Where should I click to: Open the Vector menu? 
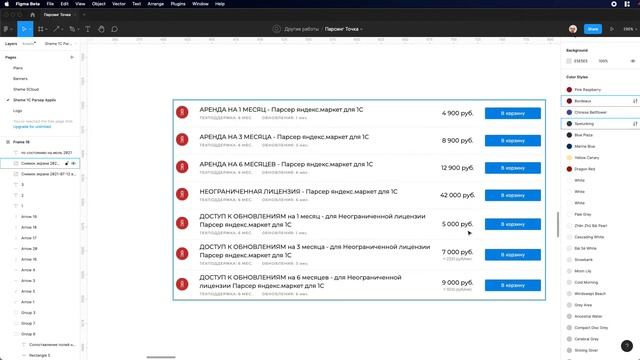click(x=119, y=4)
